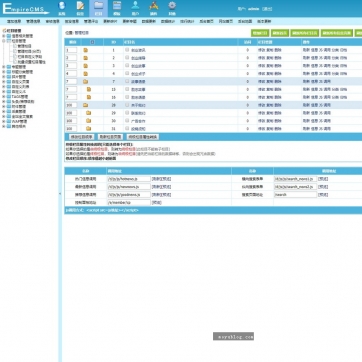Open 管理栏目(分页) tree entry
This screenshot has width=362, height=362.
(x=29, y=51)
